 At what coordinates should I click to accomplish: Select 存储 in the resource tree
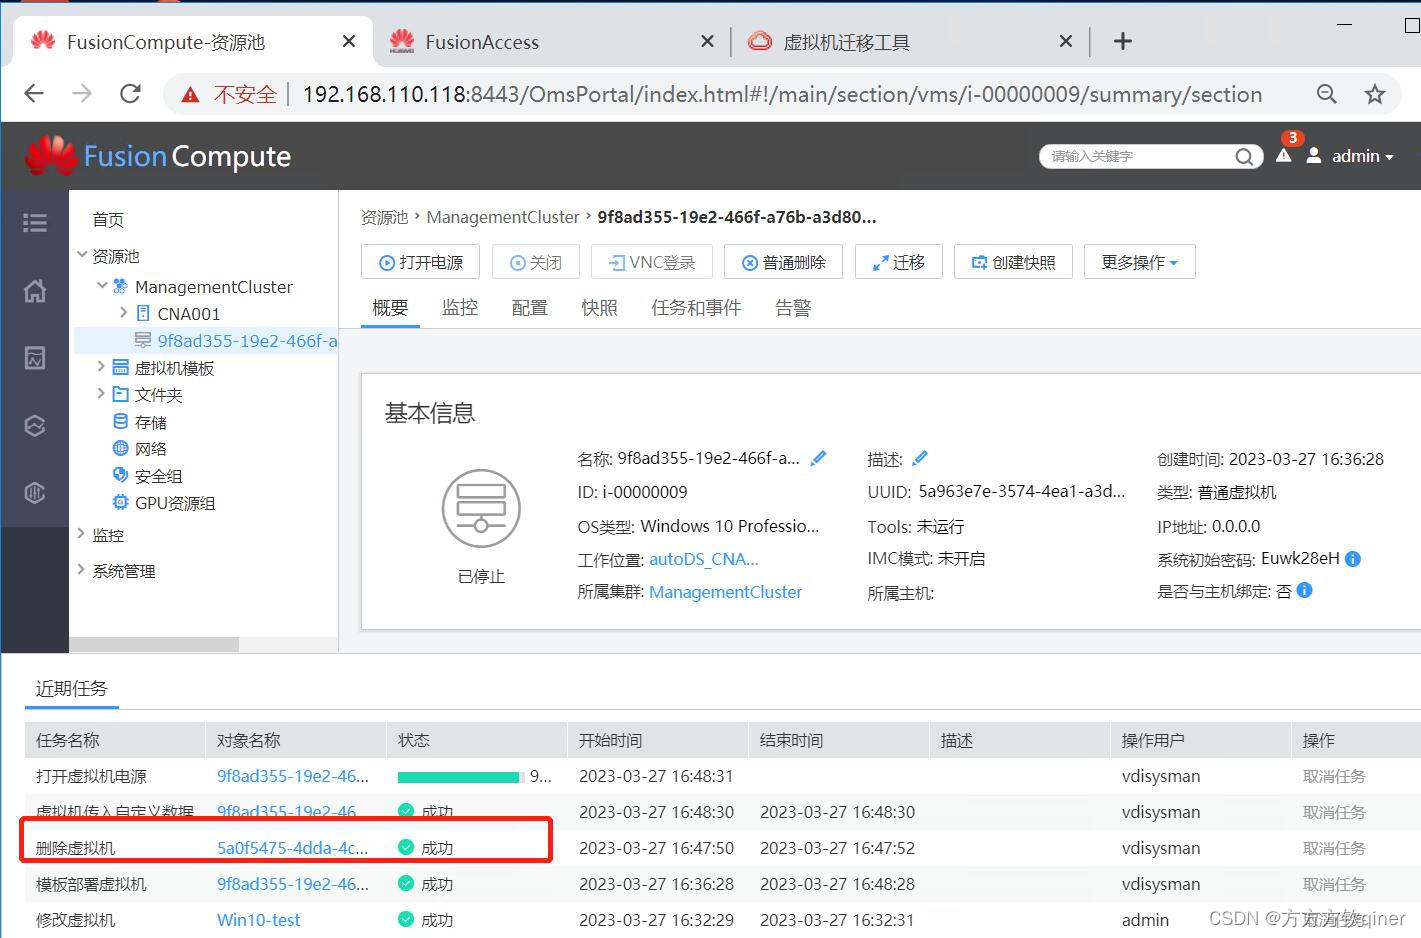click(150, 422)
